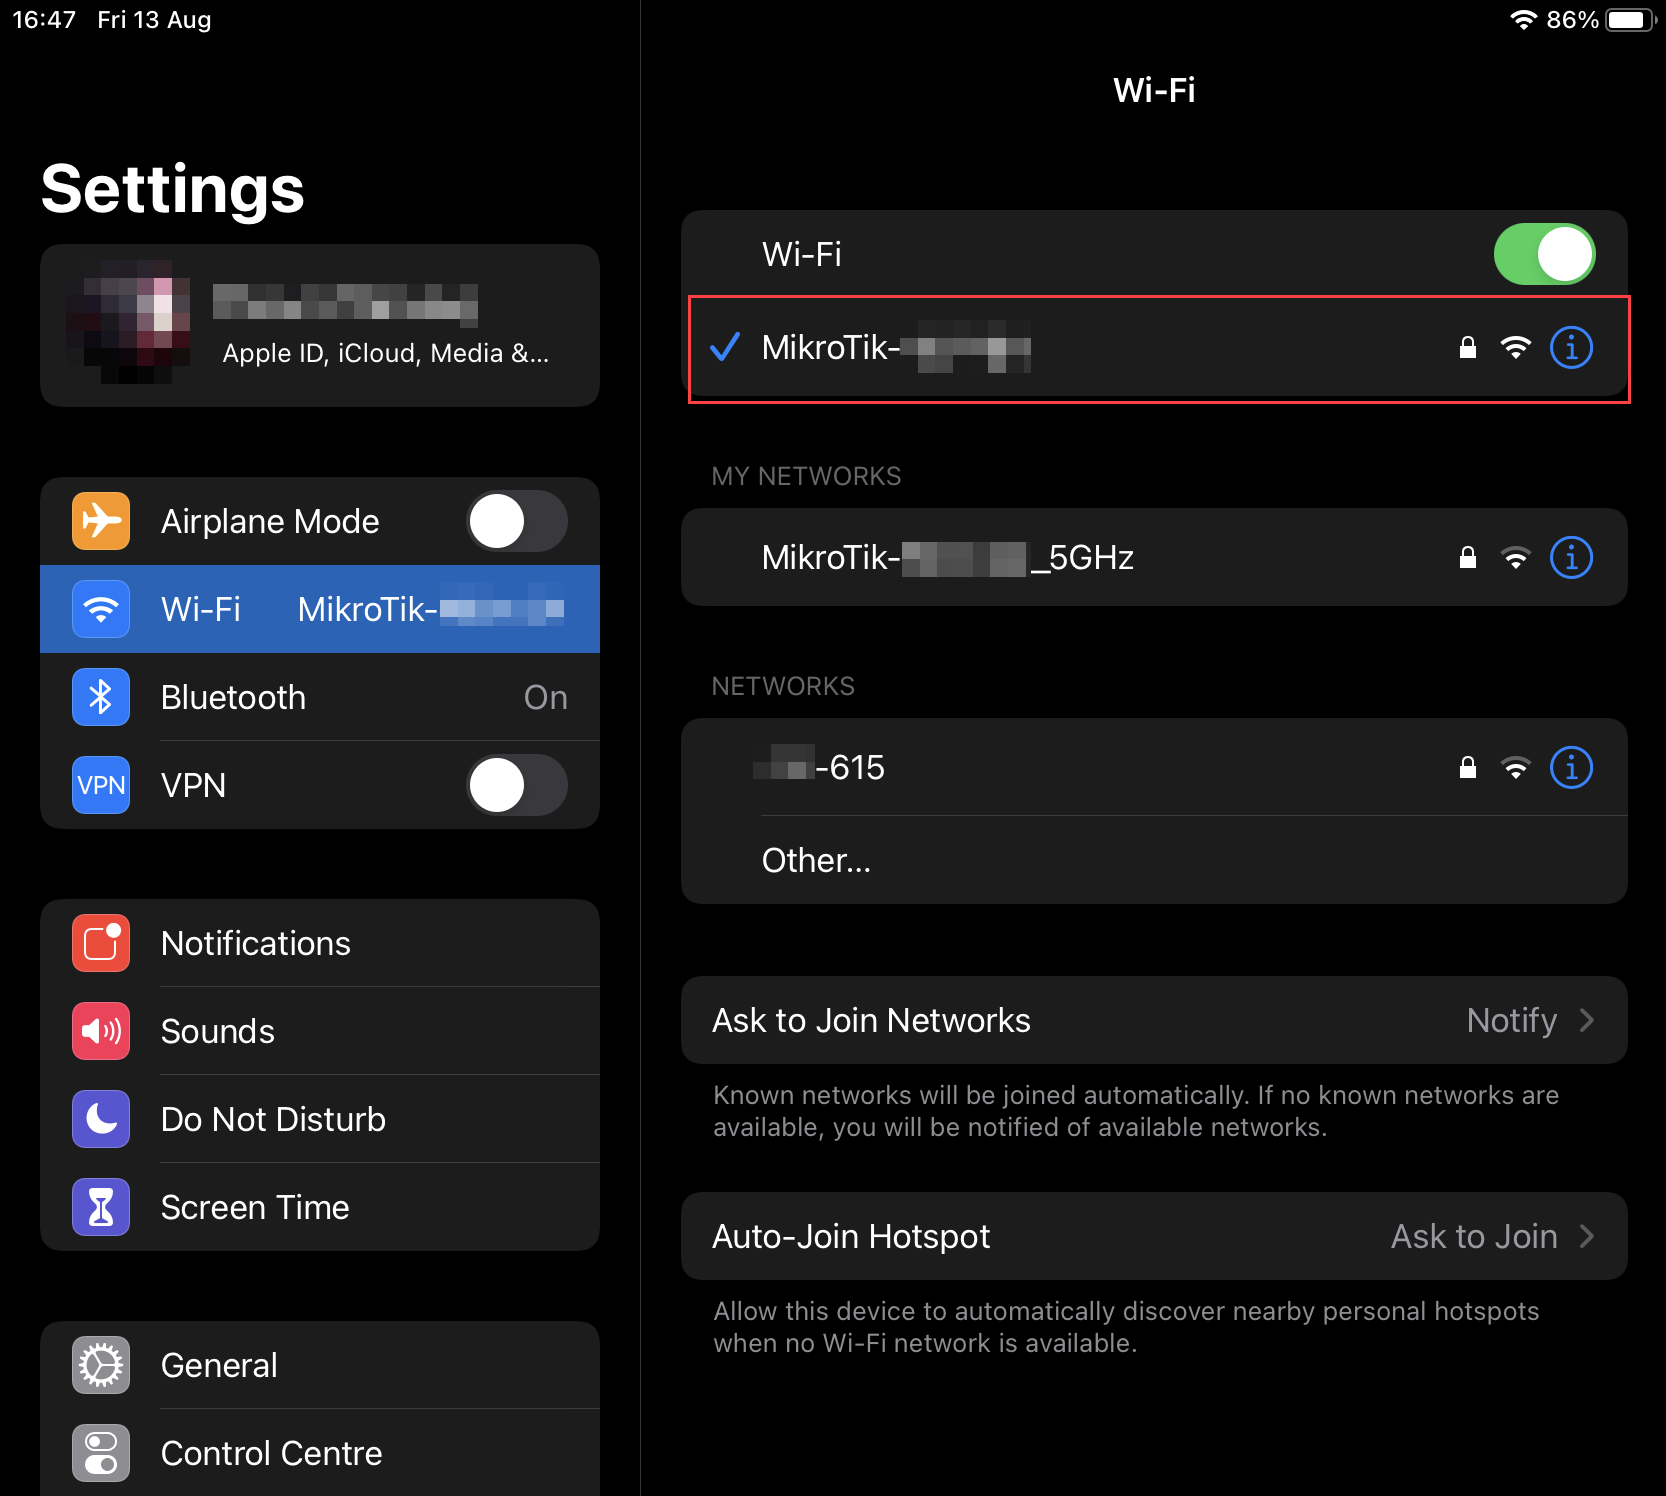The height and width of the screenshot is (1496, 1666).
Task: Tap the Bluetooth On status text
Action: tap(545, 697)
